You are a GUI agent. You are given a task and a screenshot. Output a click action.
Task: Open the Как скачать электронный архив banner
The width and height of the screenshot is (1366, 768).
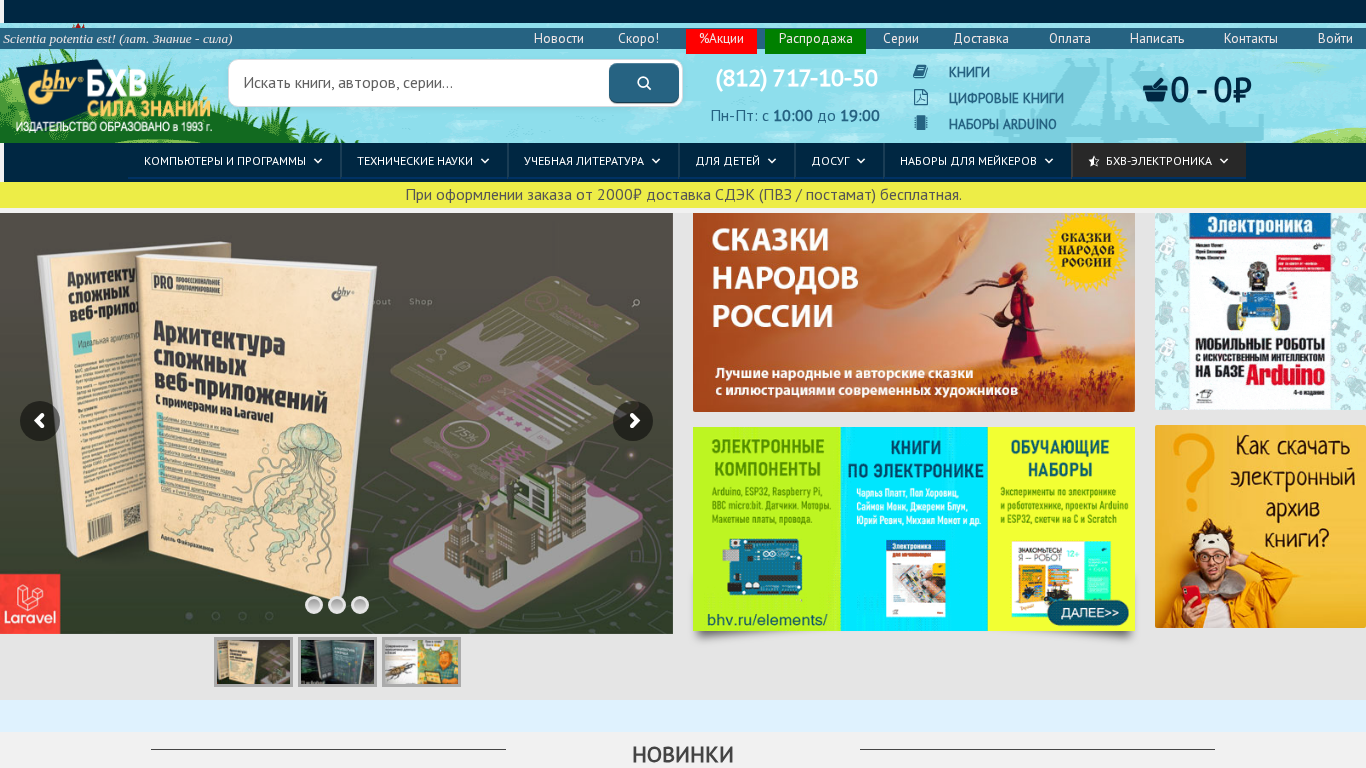pos(1260,527)
